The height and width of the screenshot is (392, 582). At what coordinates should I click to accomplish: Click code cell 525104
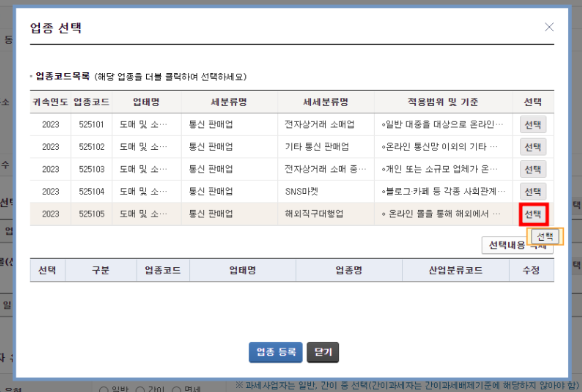pyautogui.click(x=91, y=192)
